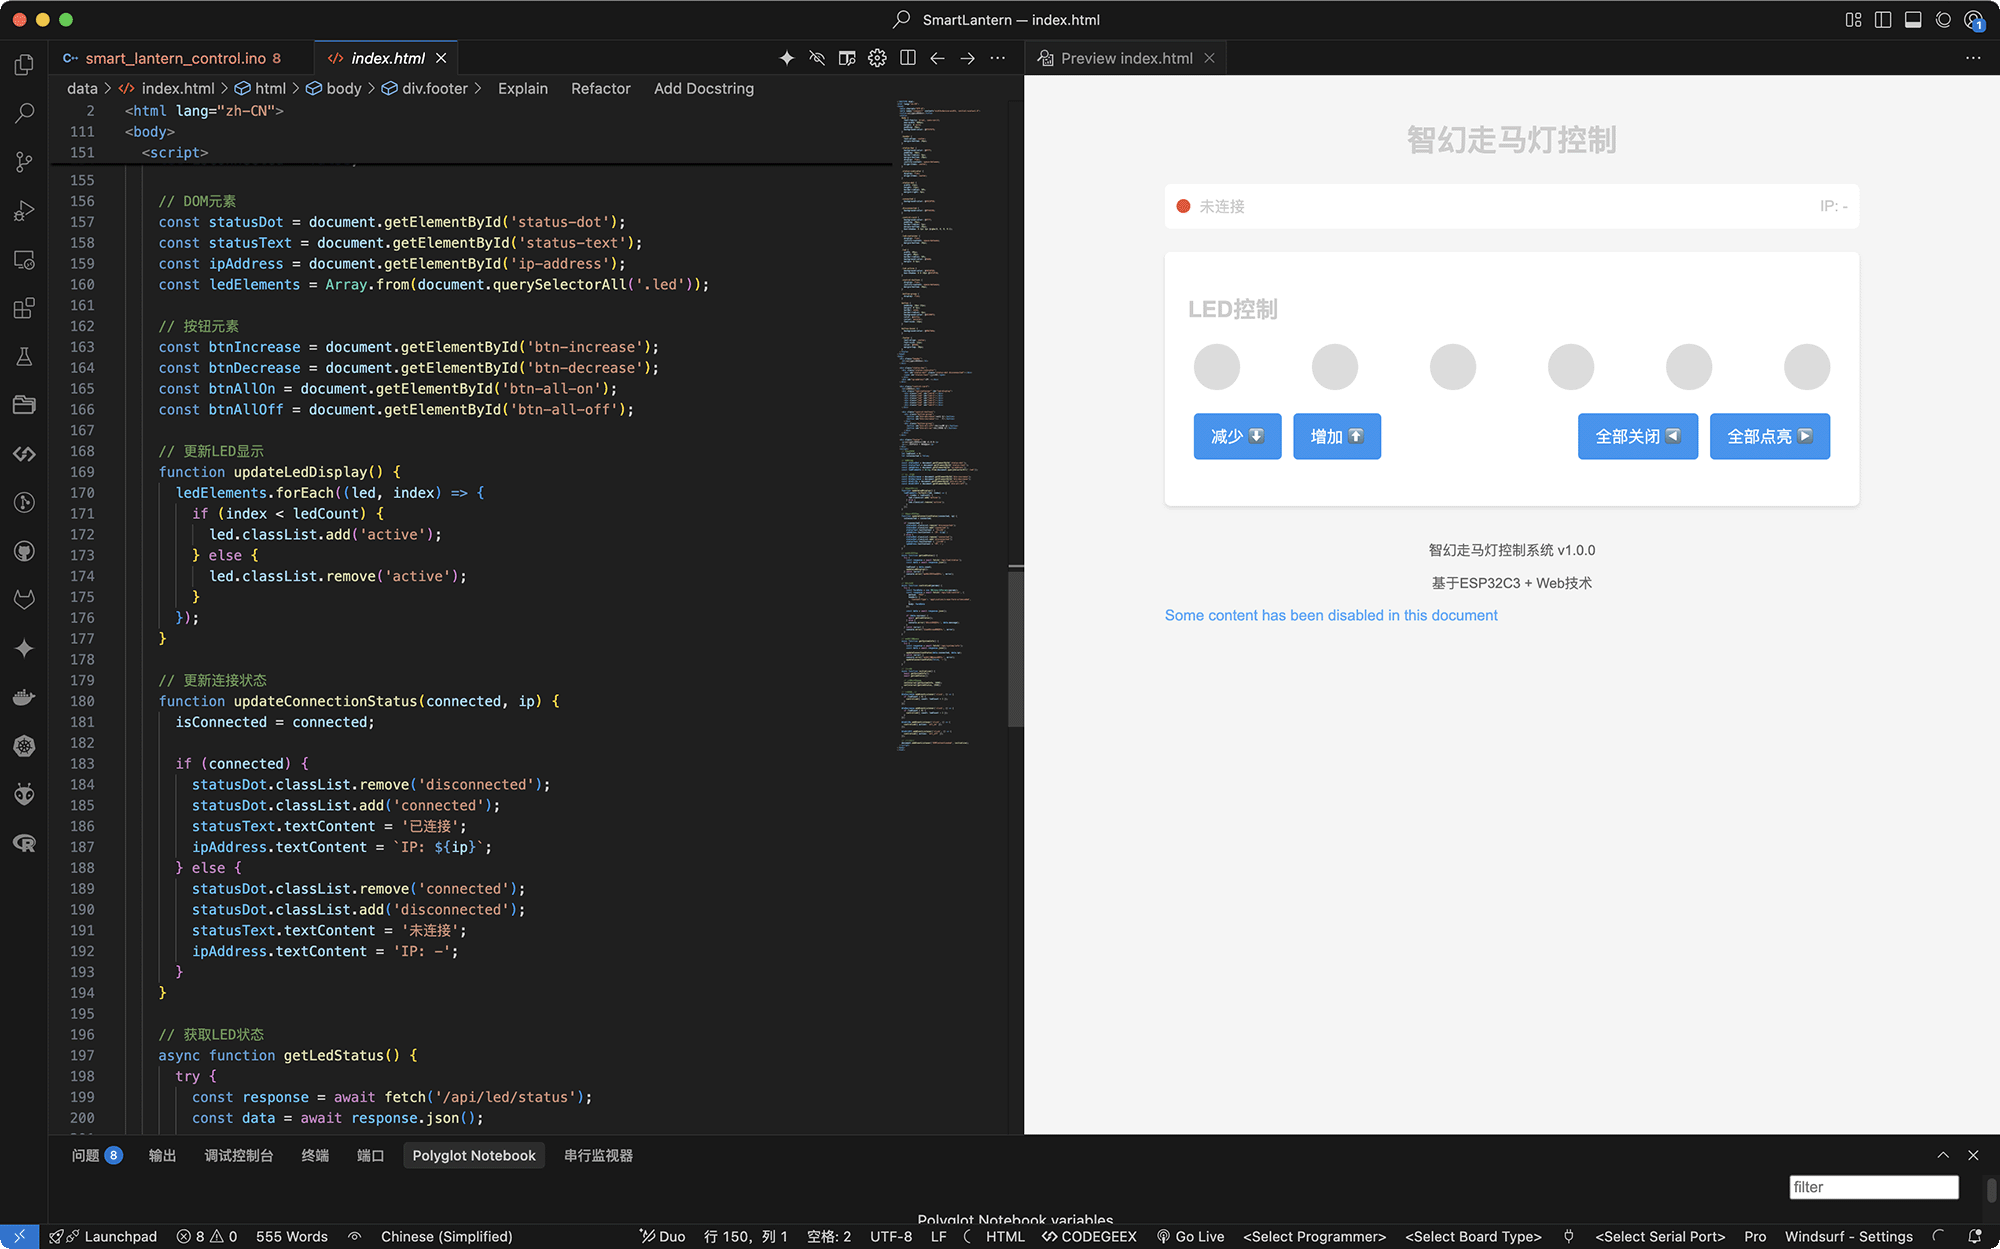The height and width of the screenshot is (1249, 2000).
Task: Open the Extensions view
Action: coord(24,308)
